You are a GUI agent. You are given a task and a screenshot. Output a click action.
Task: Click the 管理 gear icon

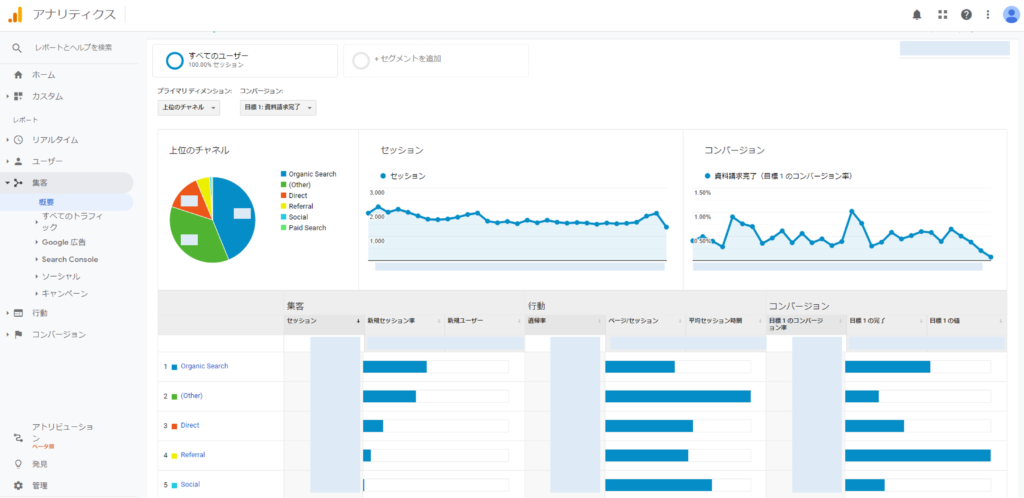click(18, 486)
